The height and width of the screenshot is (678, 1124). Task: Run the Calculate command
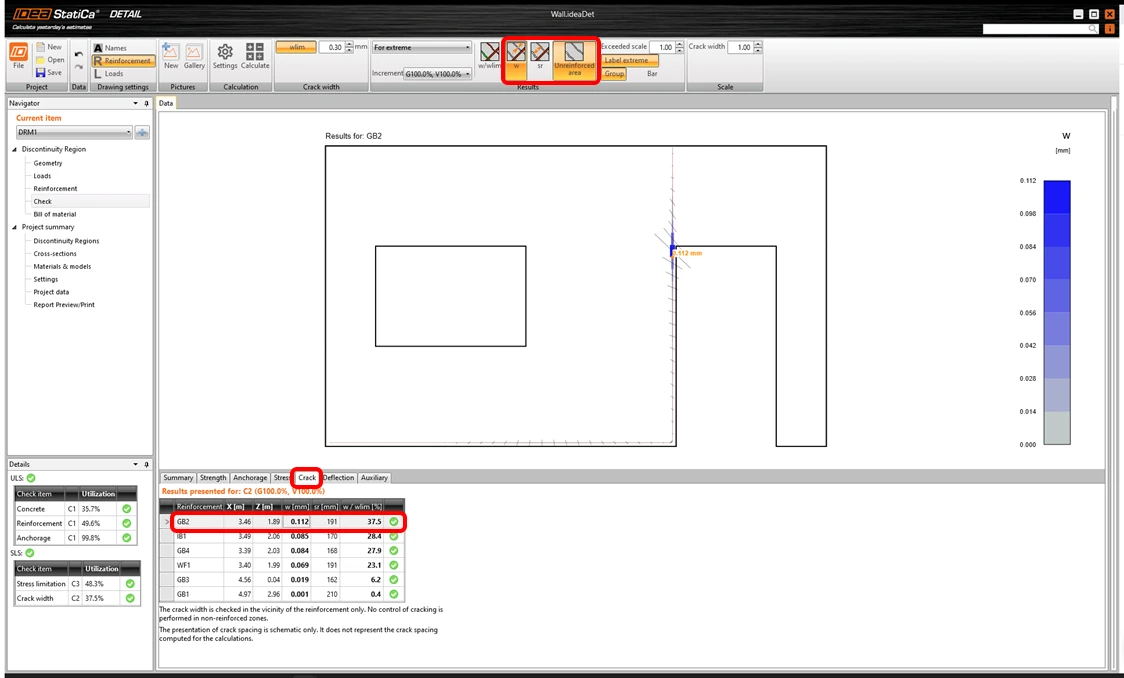tap(254, 57)
